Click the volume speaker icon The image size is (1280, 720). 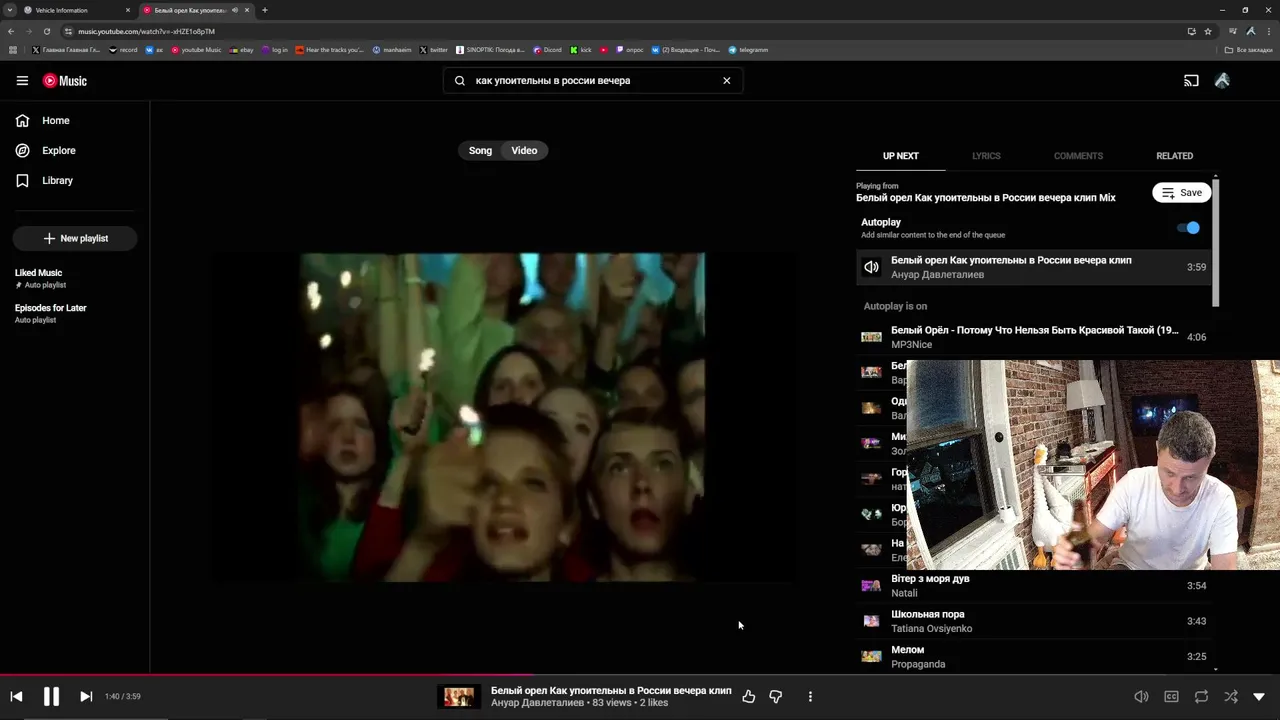[x=1141, y=696]
